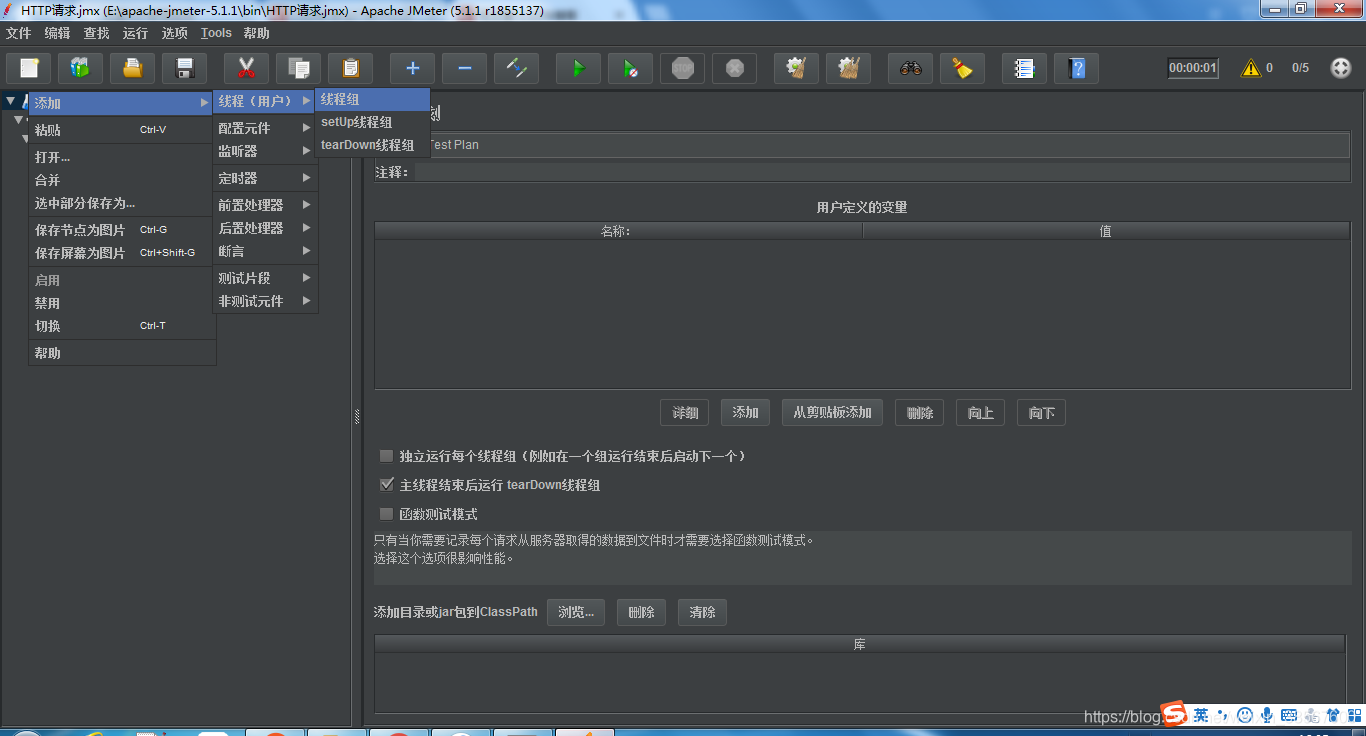Screen dimensions: 1366x736
Task: Click the Paste clipboard icon
Action: click(350, 68)
